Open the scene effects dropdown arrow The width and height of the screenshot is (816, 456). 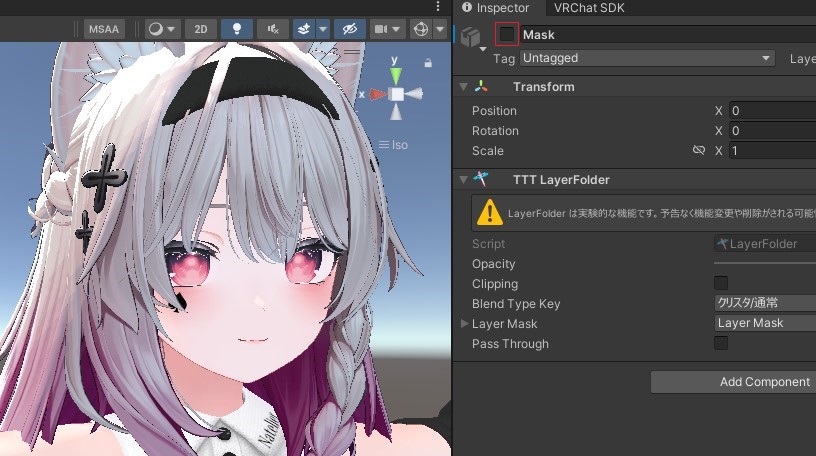[x=323, y=29]
